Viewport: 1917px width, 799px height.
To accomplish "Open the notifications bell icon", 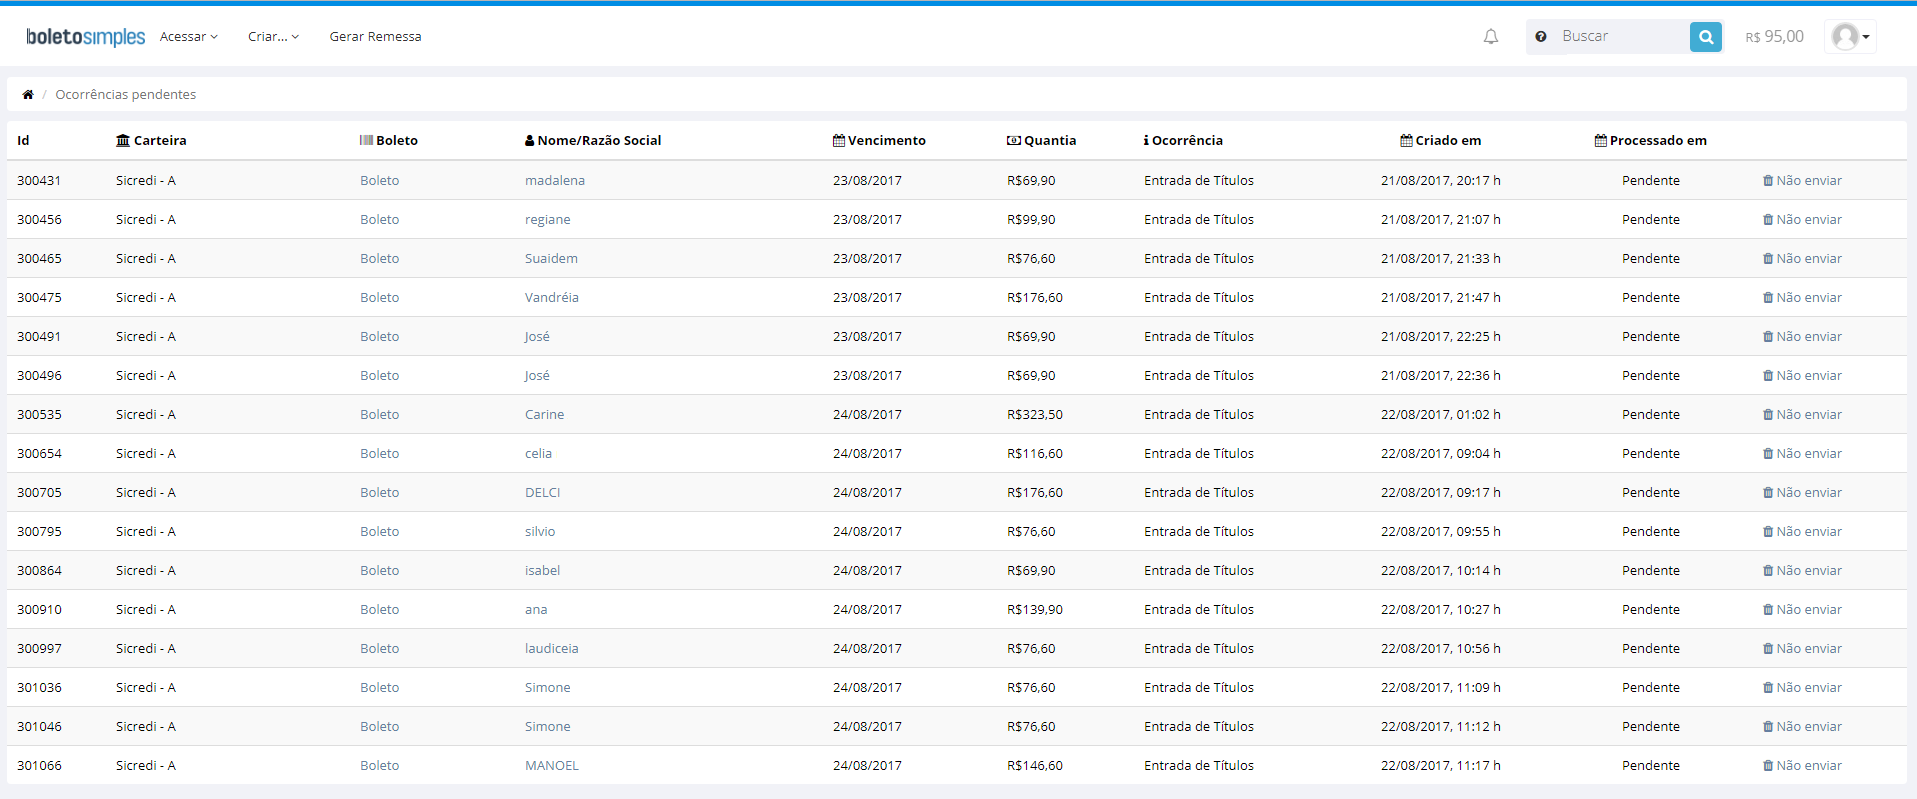I will click(1491, 37).
